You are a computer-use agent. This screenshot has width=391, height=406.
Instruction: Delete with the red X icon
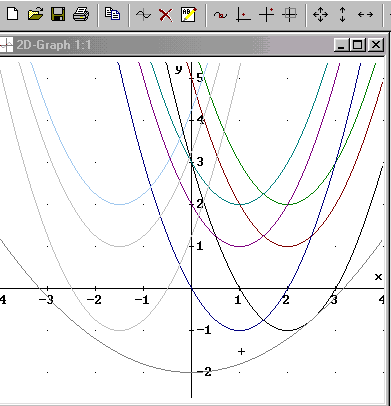[166, 15]
